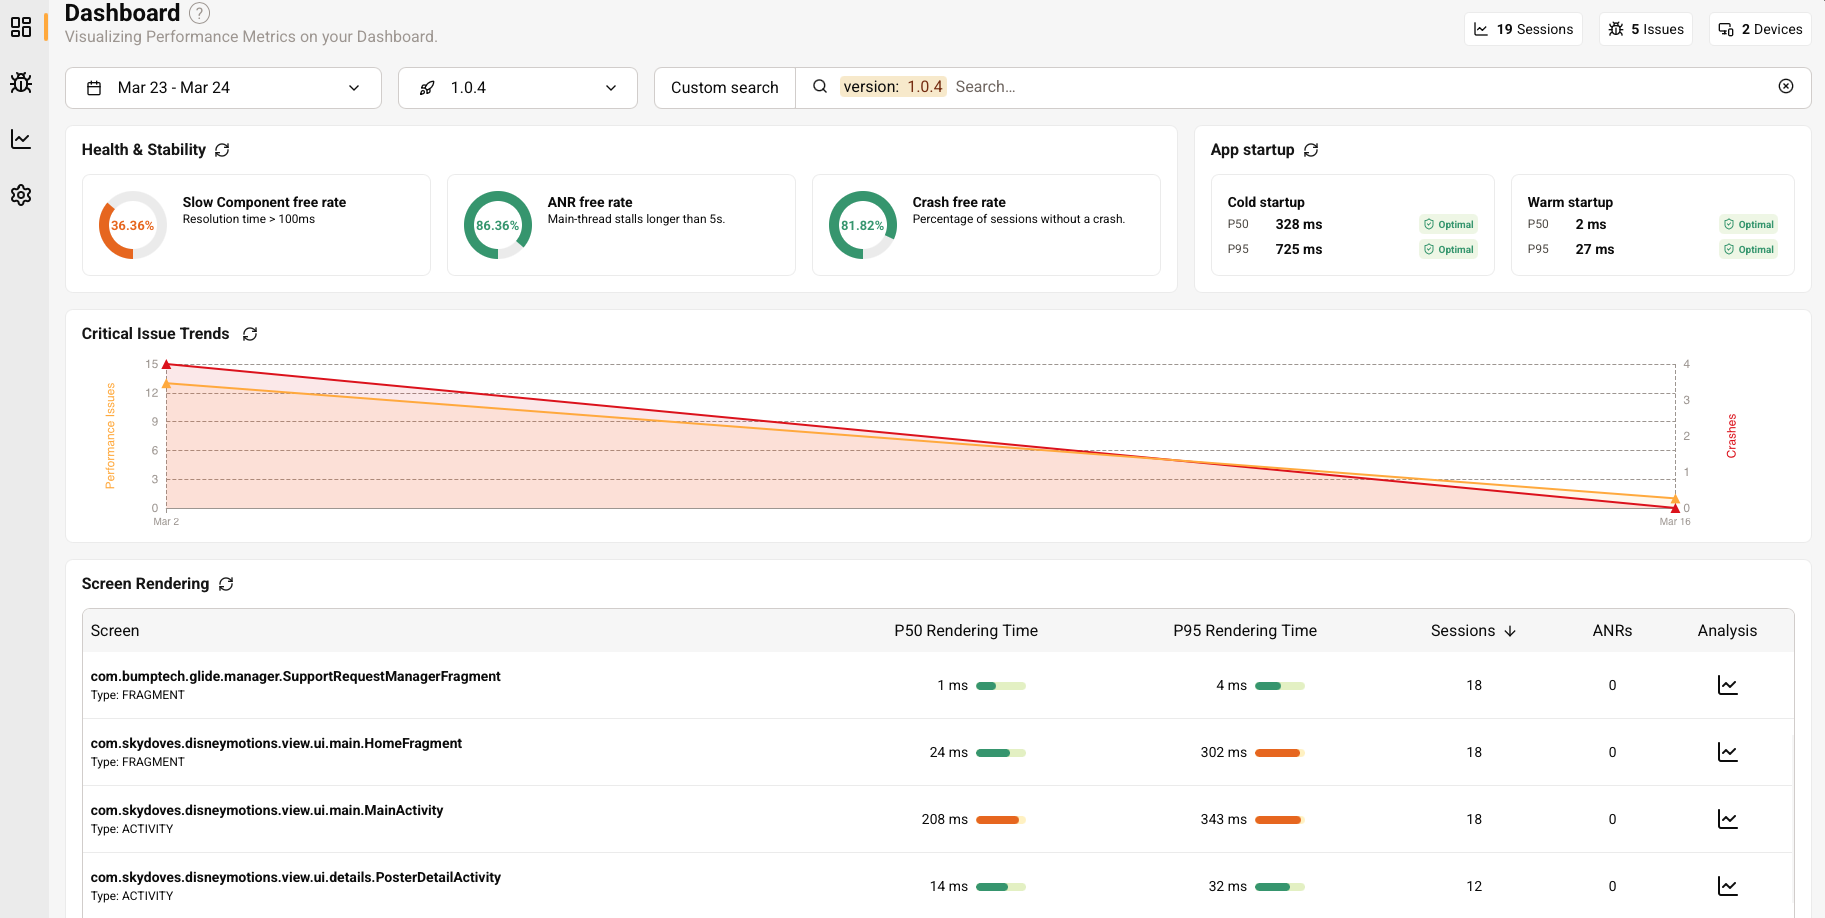Refresh the Screen Rendering table

[x=226, y=584]
